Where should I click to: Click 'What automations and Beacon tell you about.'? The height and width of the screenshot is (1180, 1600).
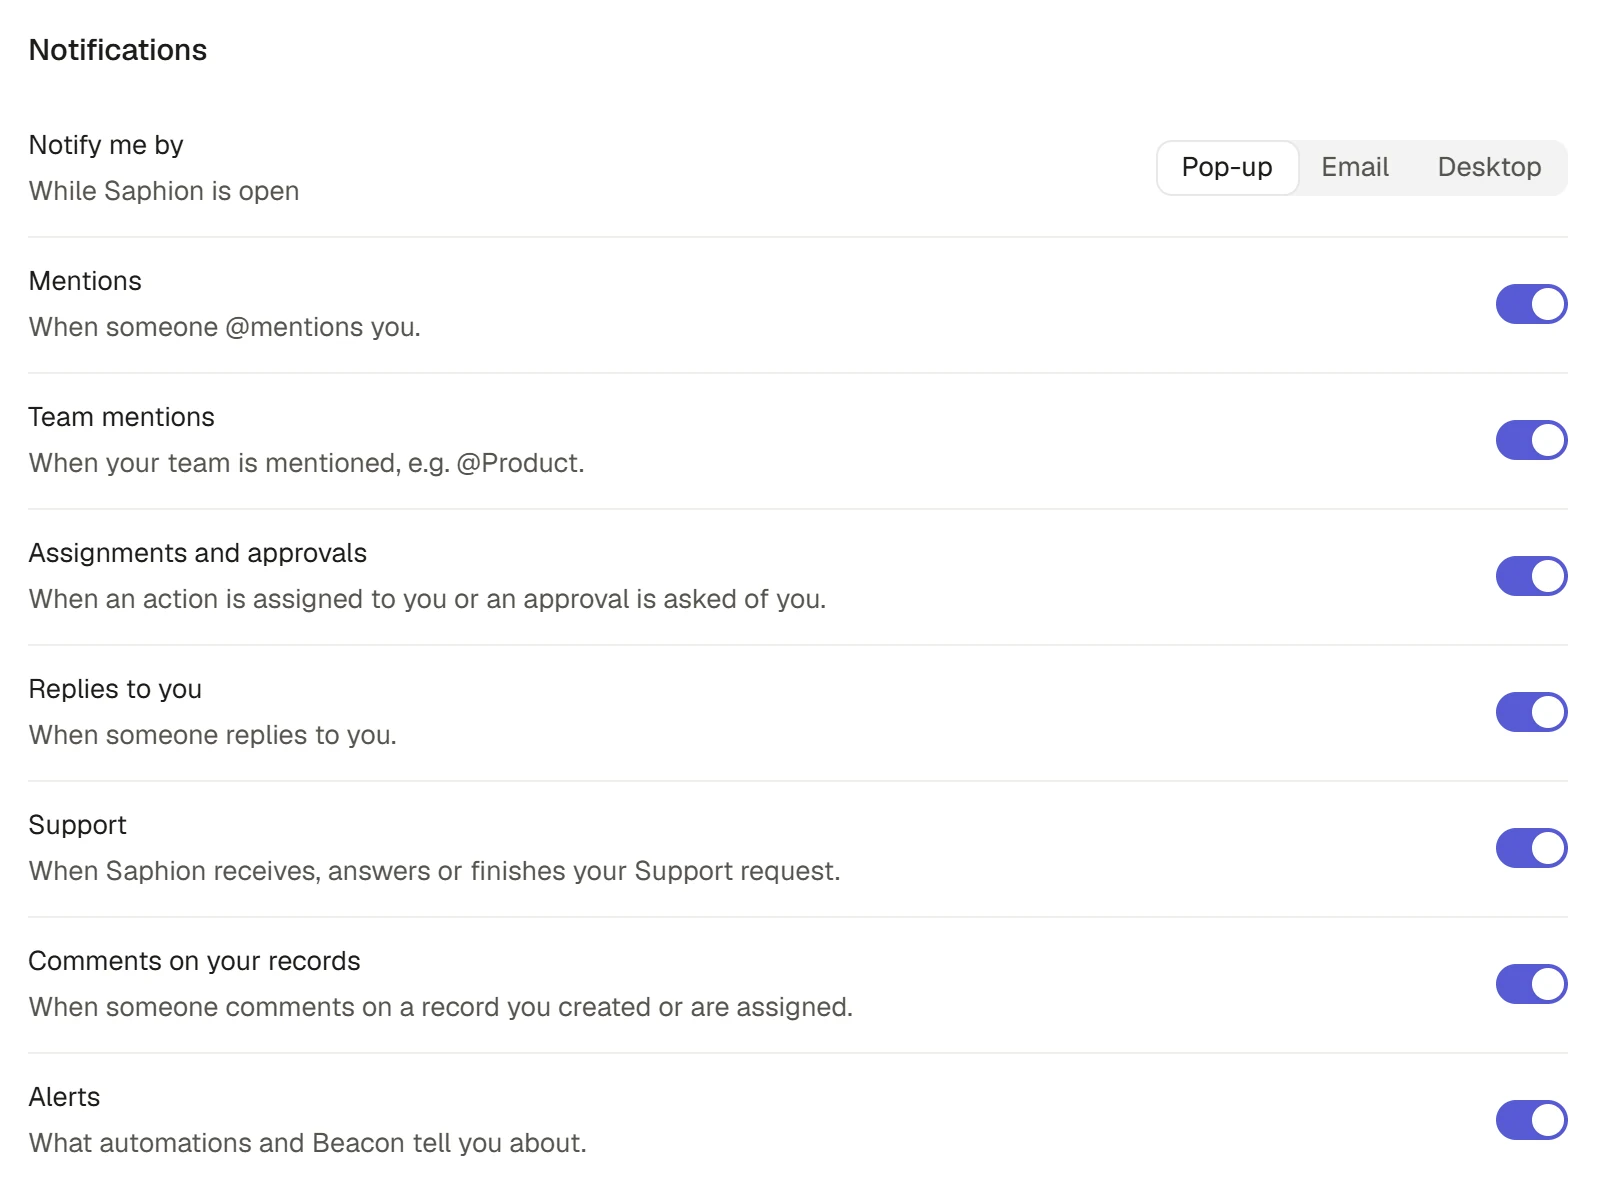click(308, 1143)
